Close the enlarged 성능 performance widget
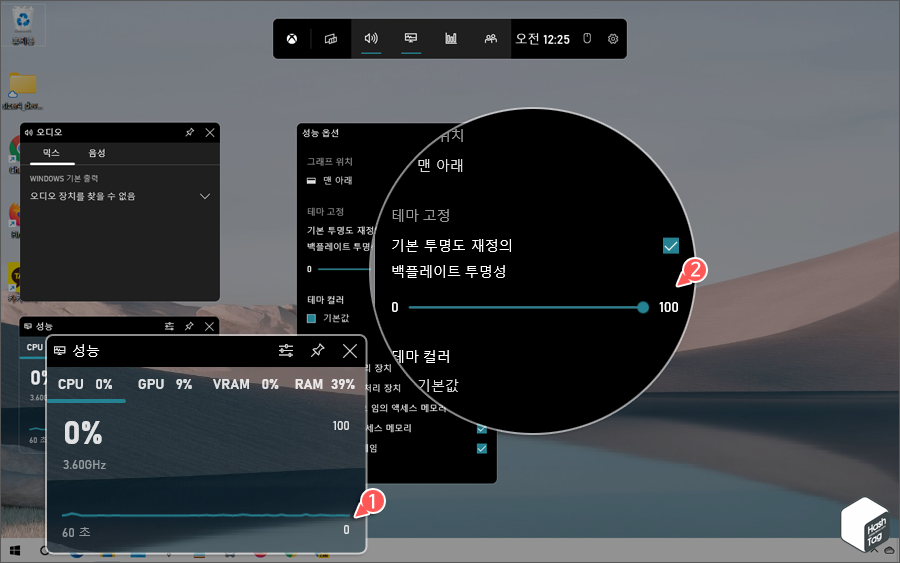 pos(350,351)
